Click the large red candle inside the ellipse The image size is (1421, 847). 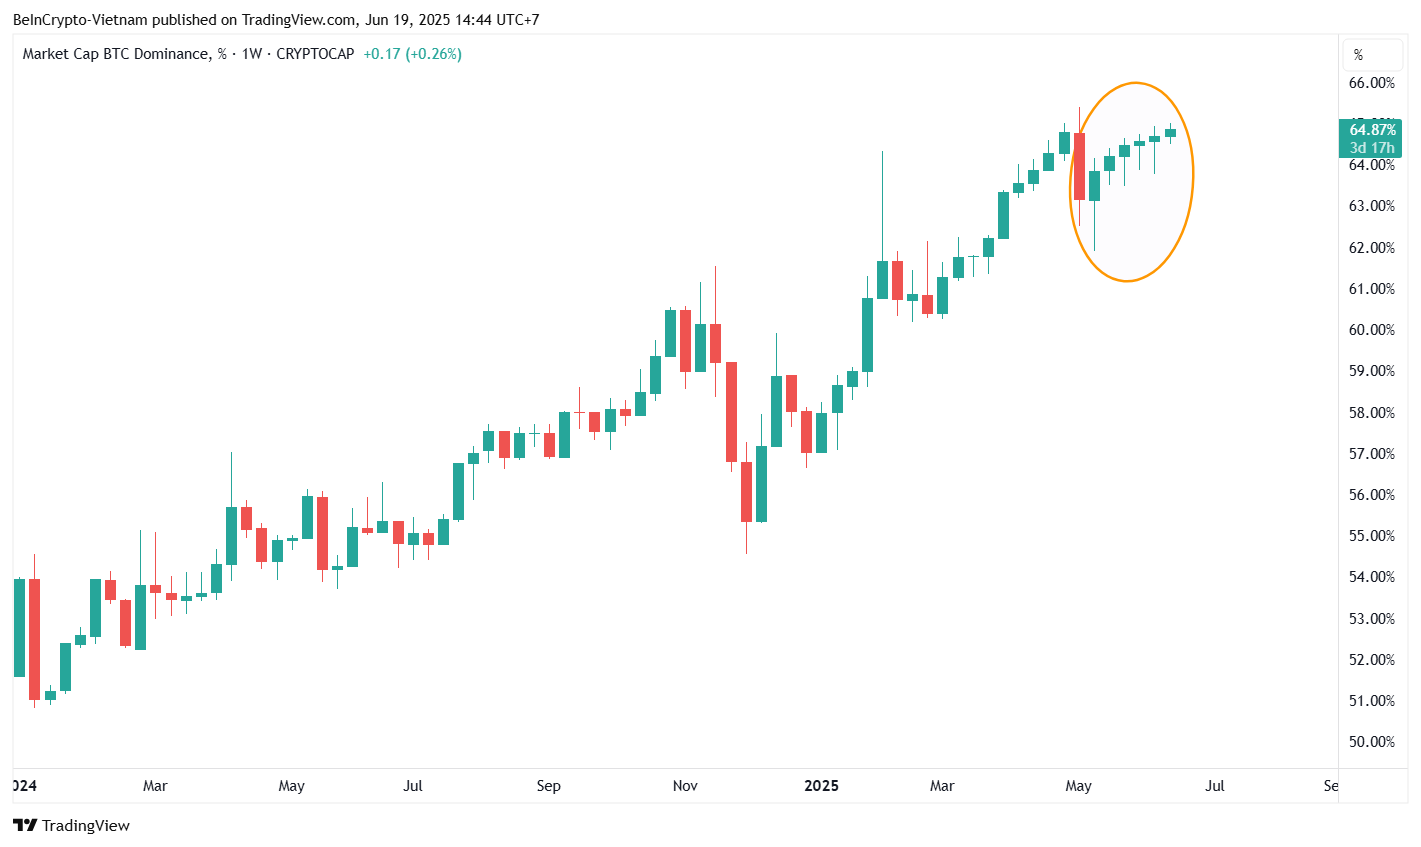1079,166
